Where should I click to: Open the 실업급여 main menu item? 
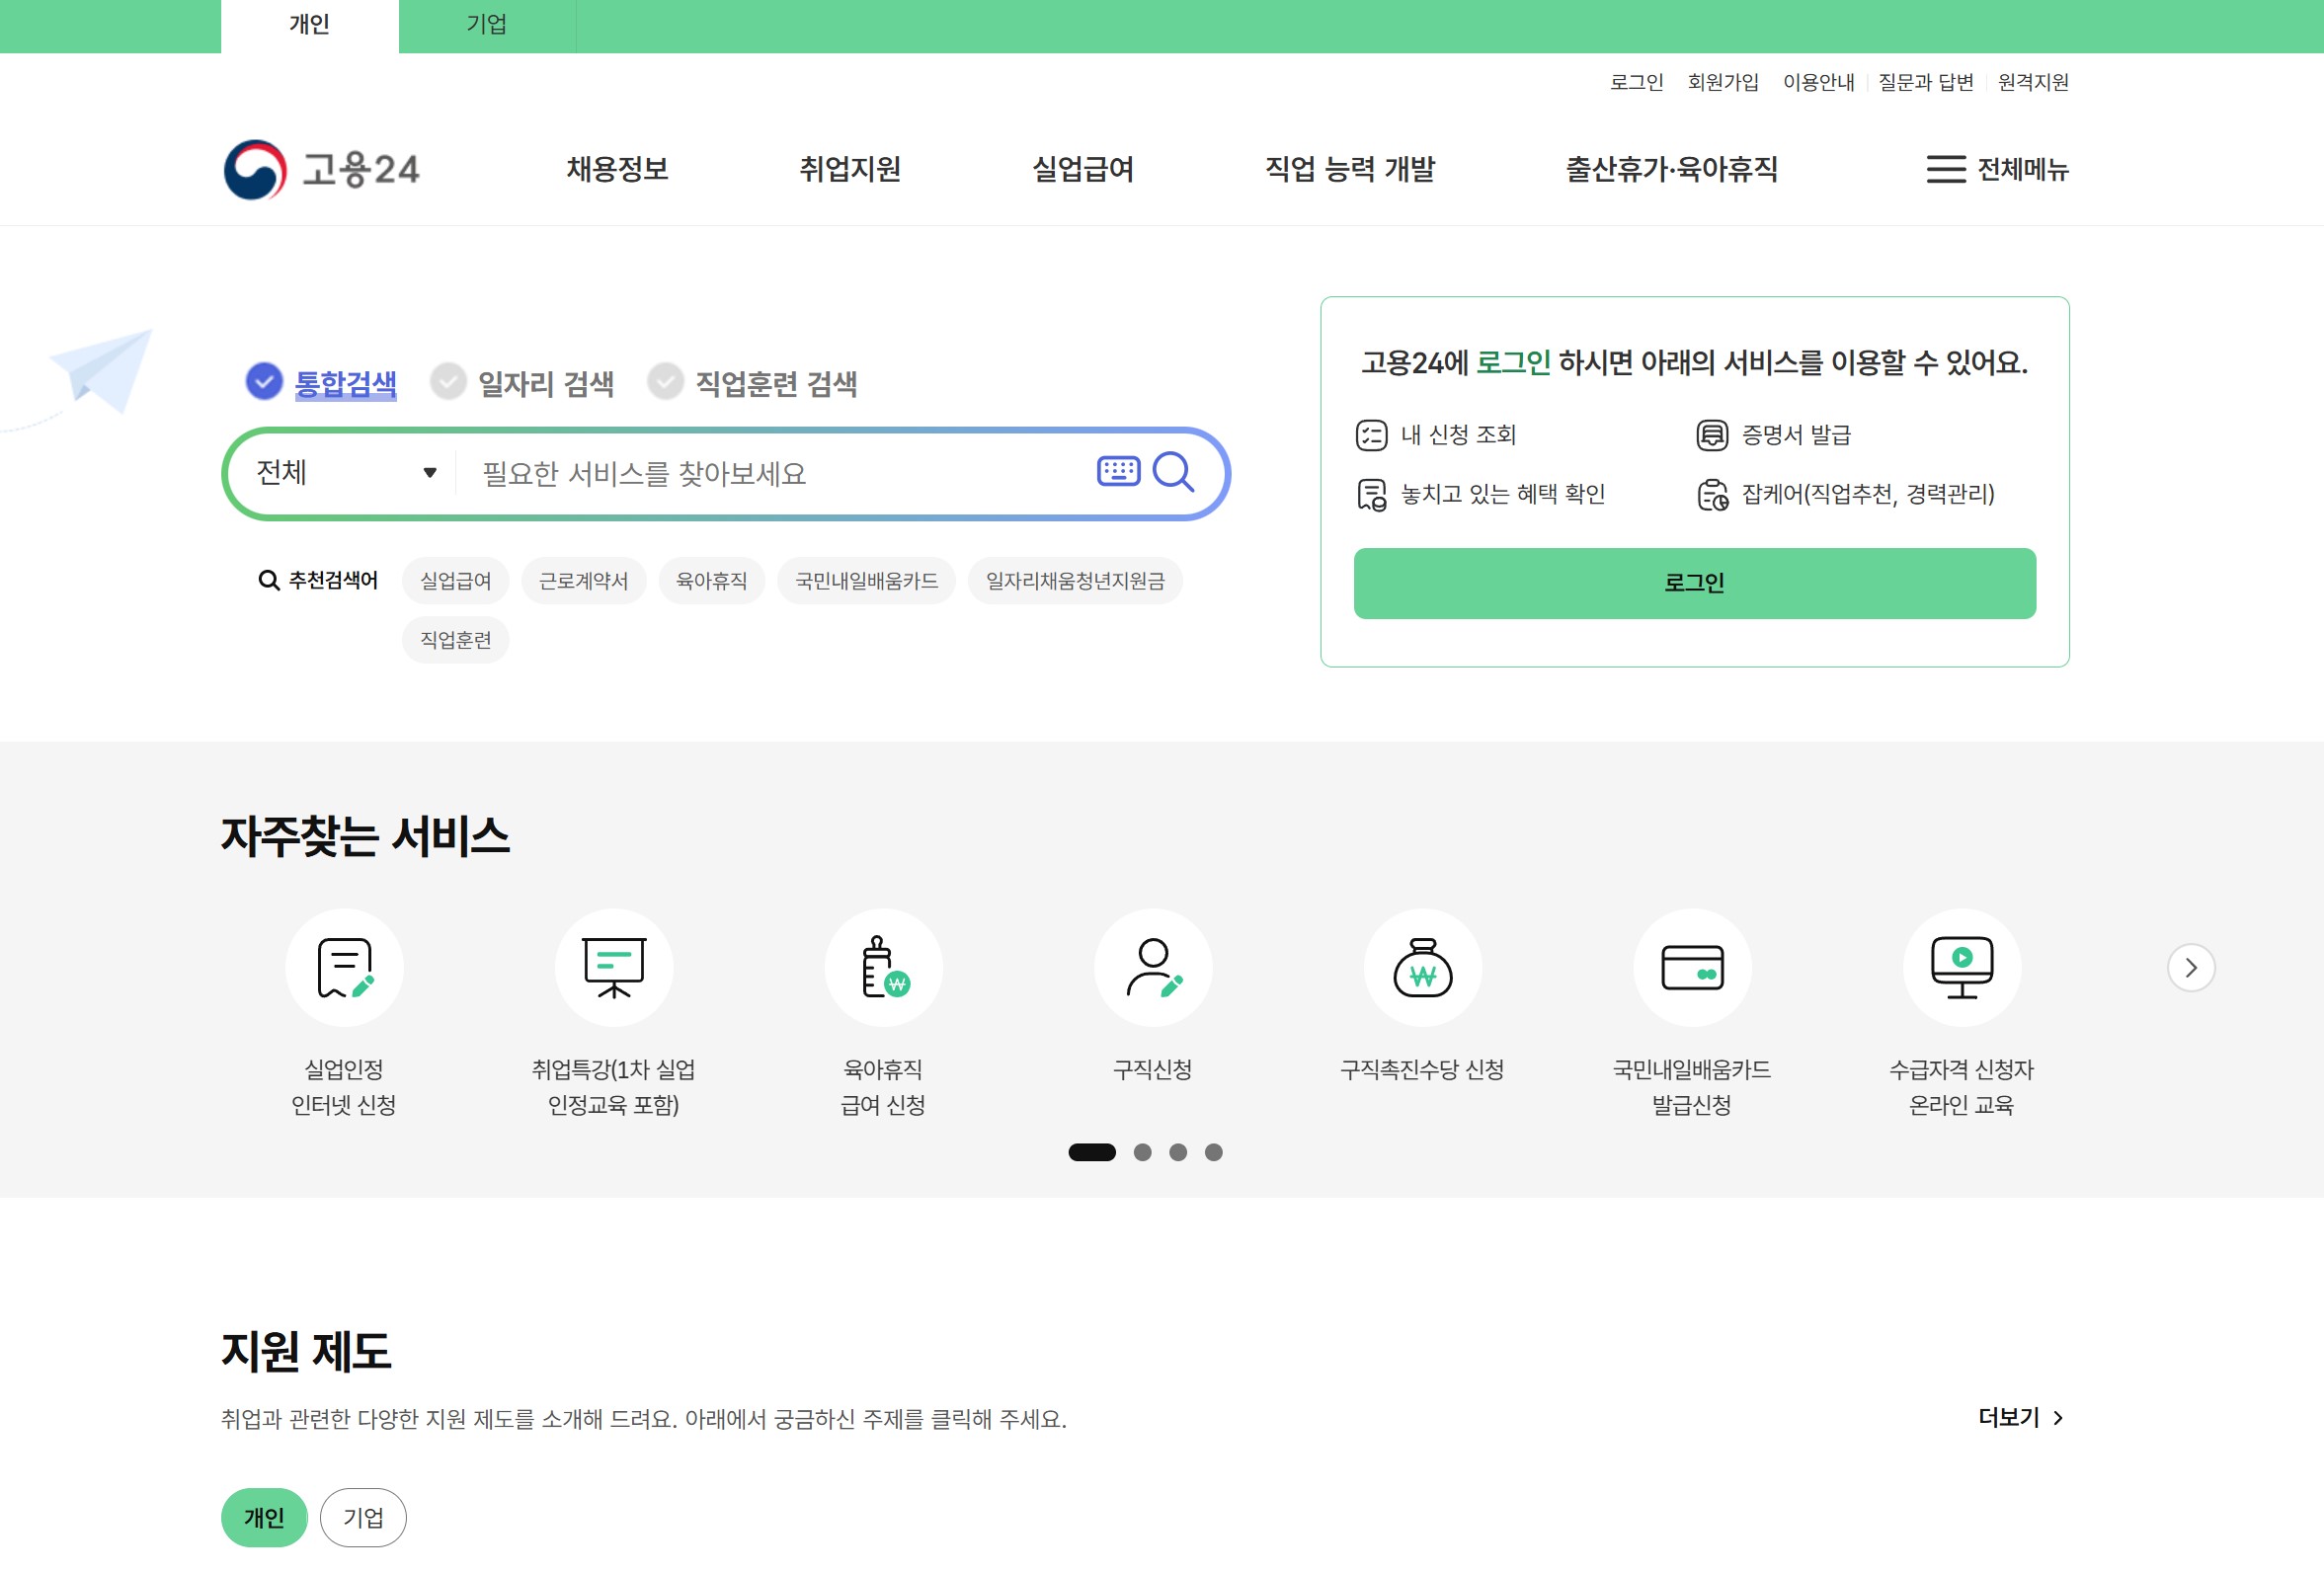(x=1082, y=169)
